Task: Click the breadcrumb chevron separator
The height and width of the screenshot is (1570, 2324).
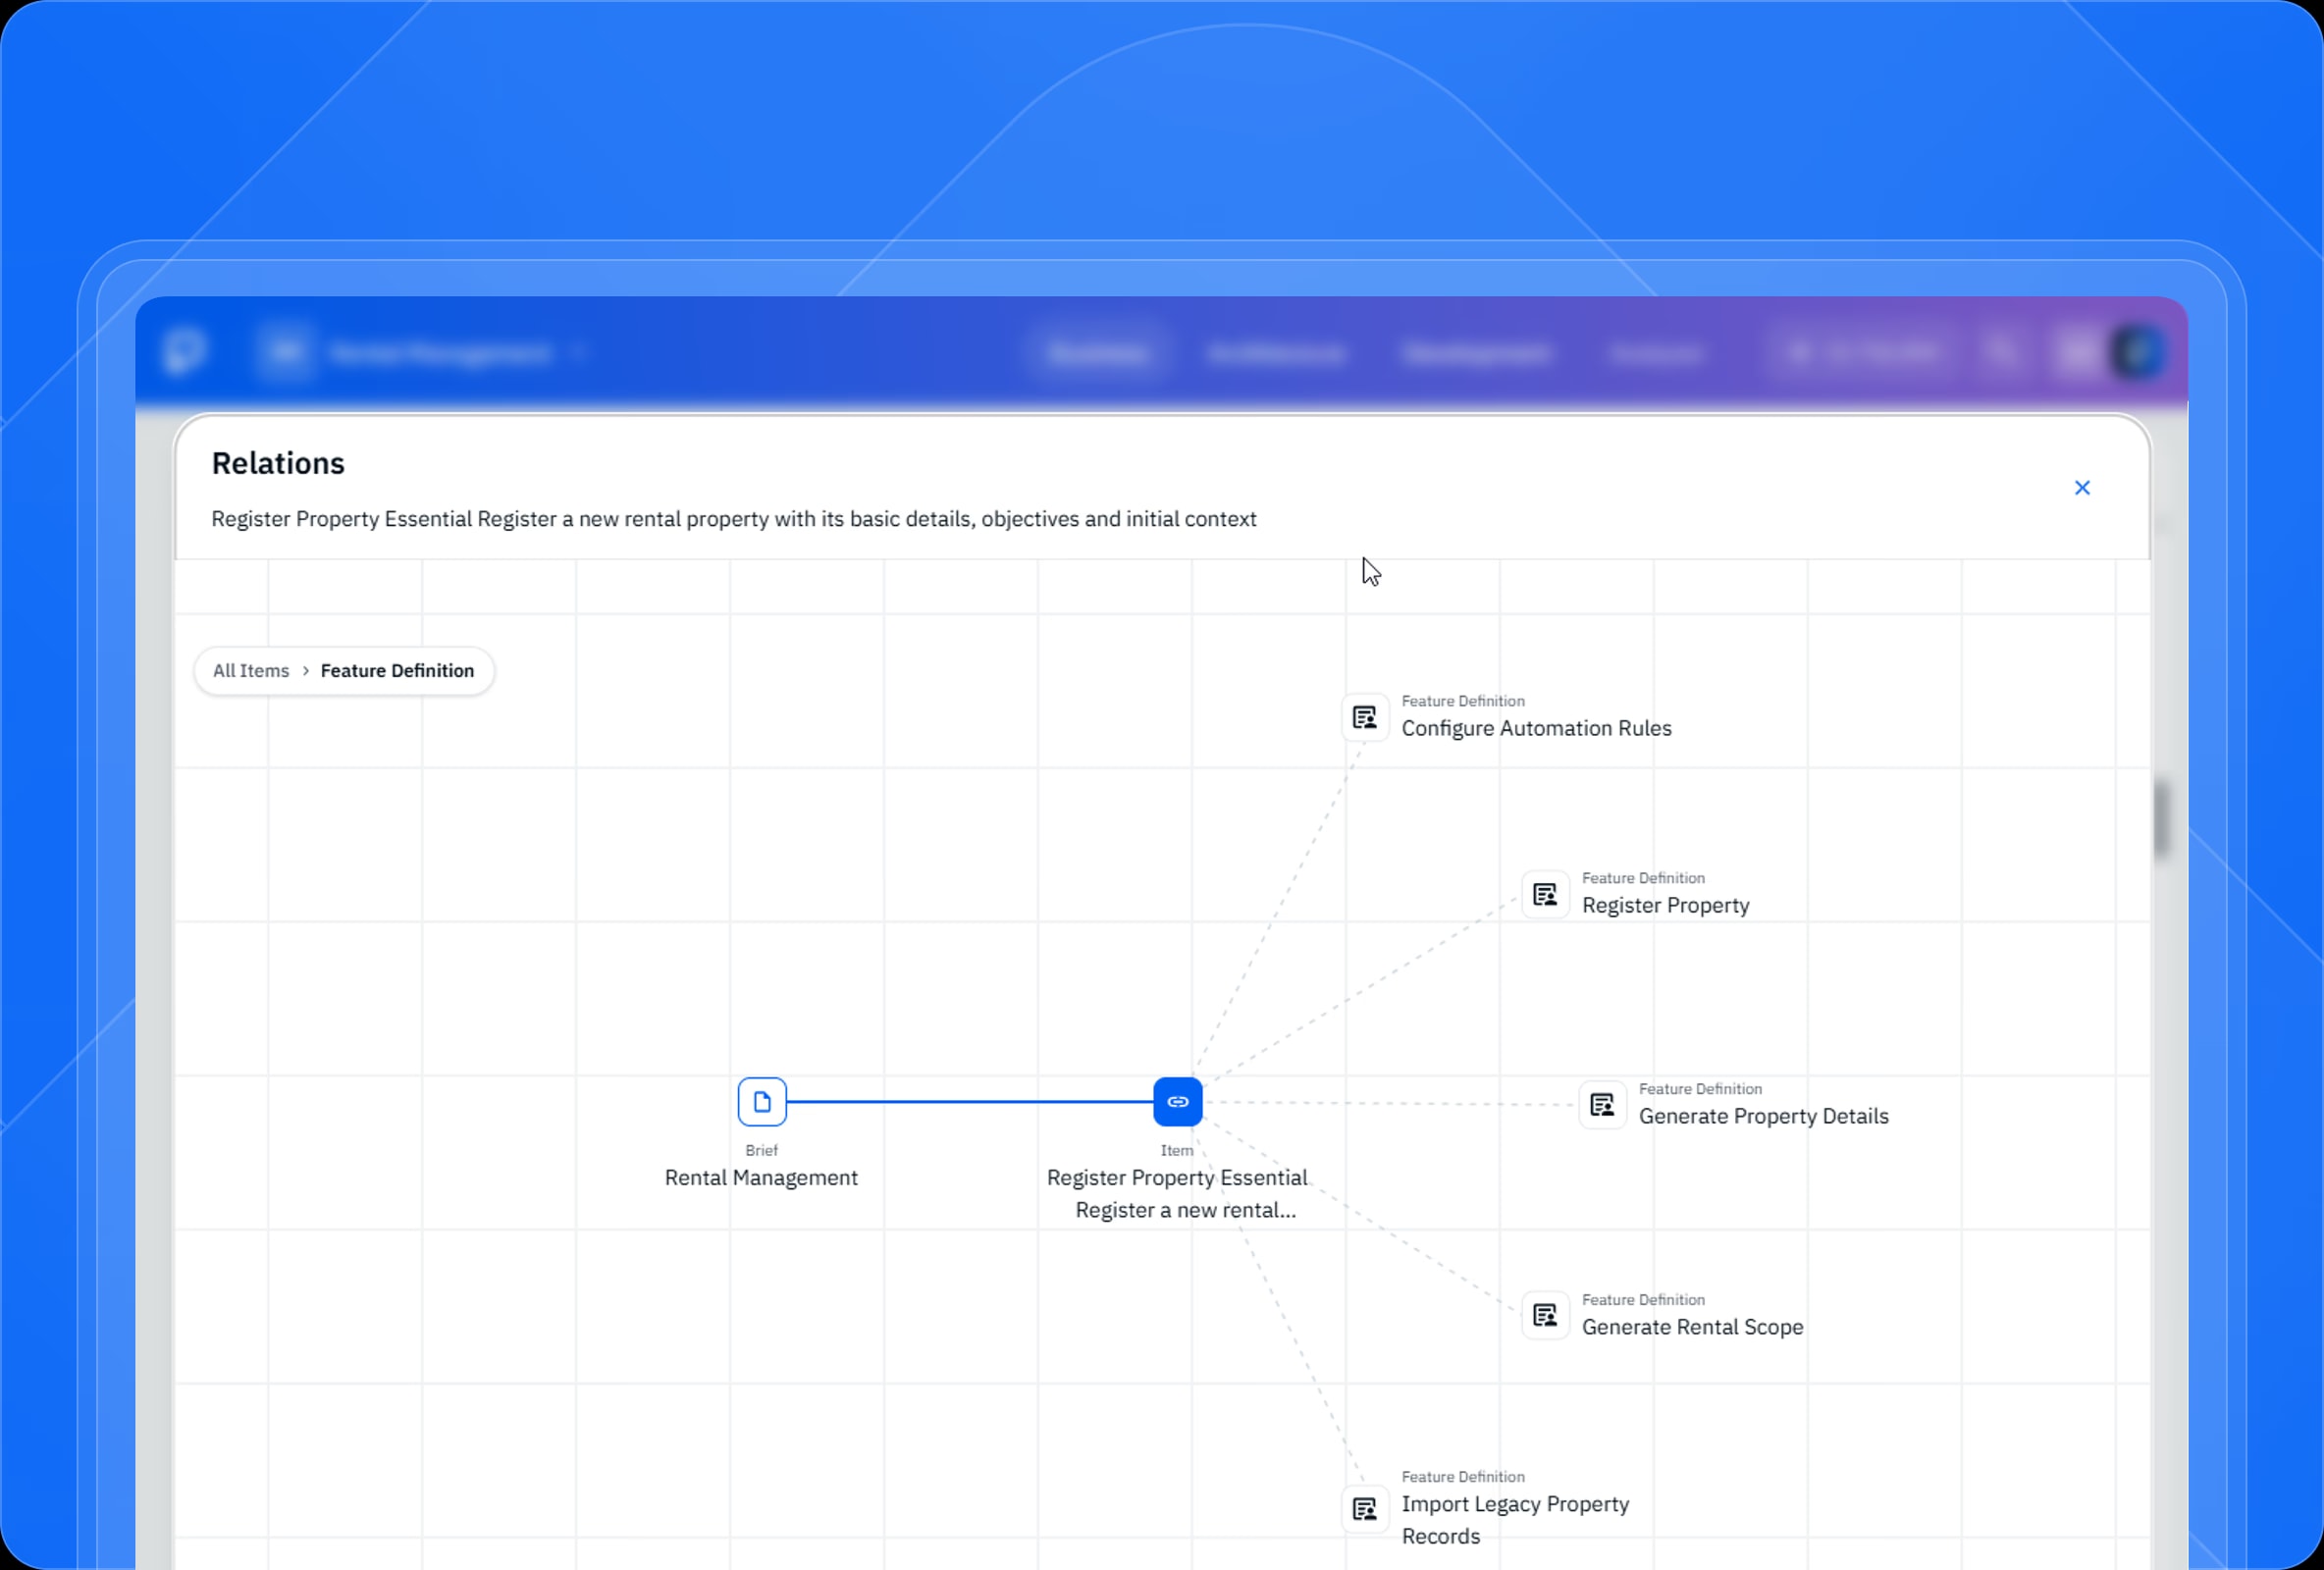Action: click(x=305, y=671)
